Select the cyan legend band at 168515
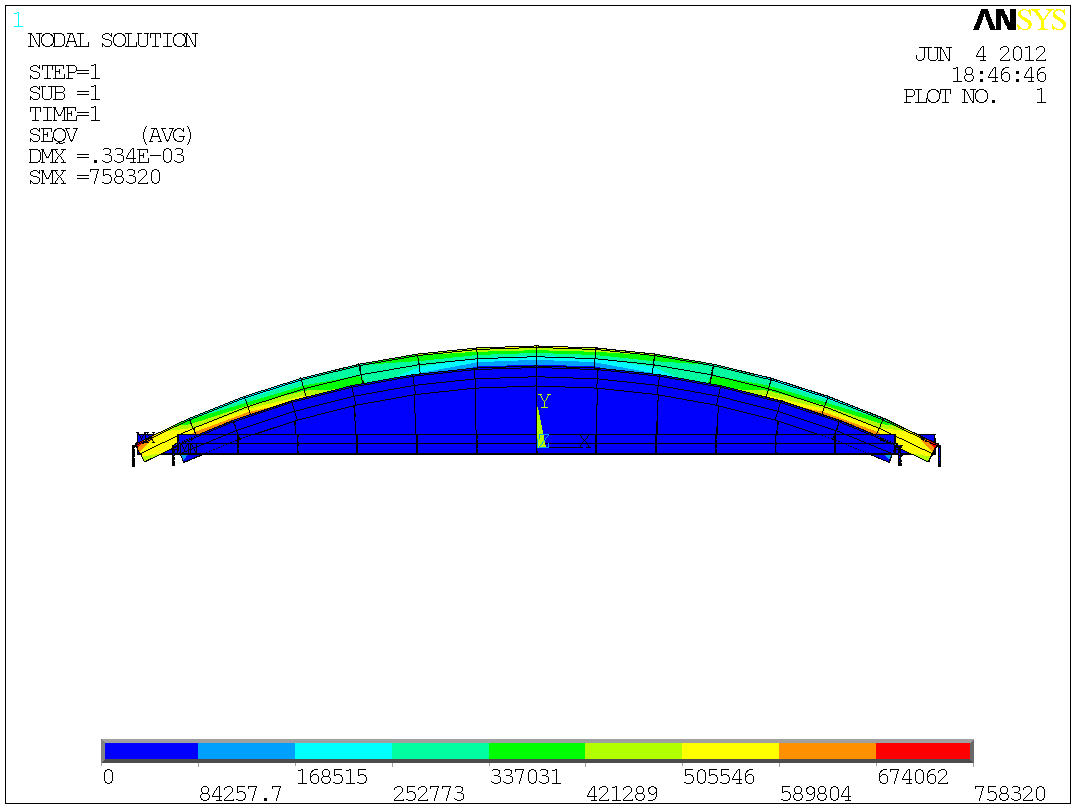 point(343,751)
